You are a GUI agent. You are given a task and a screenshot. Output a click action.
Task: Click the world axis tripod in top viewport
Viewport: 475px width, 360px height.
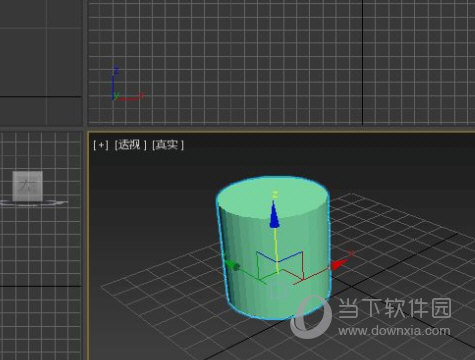tap(127, 83)
